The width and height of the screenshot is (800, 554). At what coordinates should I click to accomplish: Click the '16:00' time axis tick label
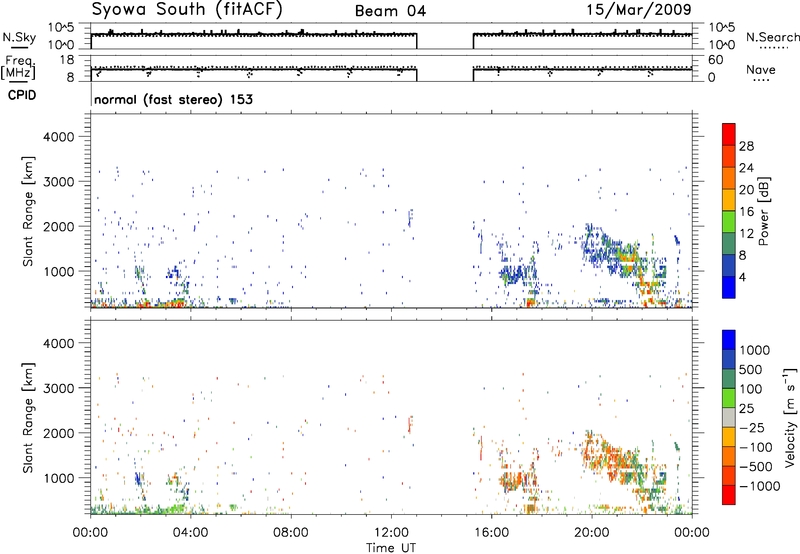(x=491, y=532)
